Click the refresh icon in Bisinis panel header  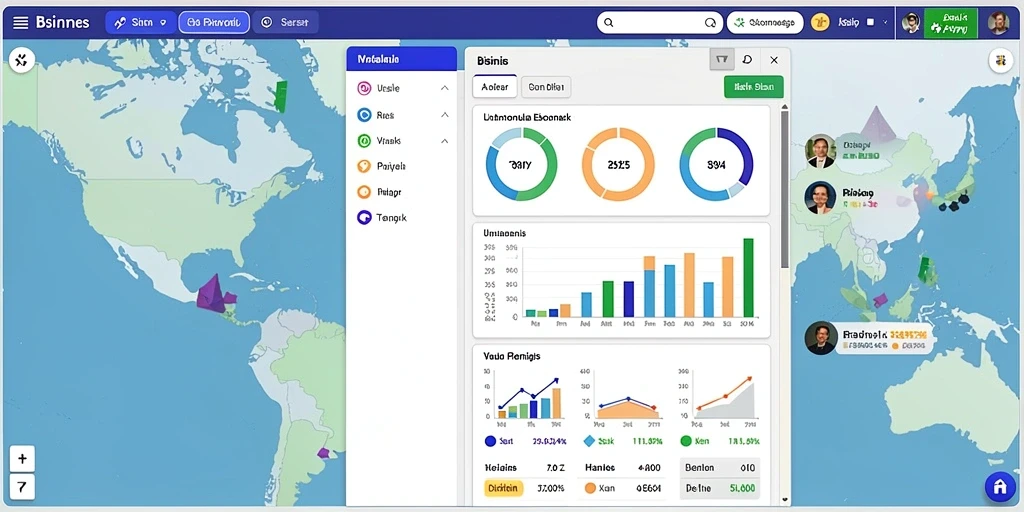pyautogui.click(x=747, y=59)
